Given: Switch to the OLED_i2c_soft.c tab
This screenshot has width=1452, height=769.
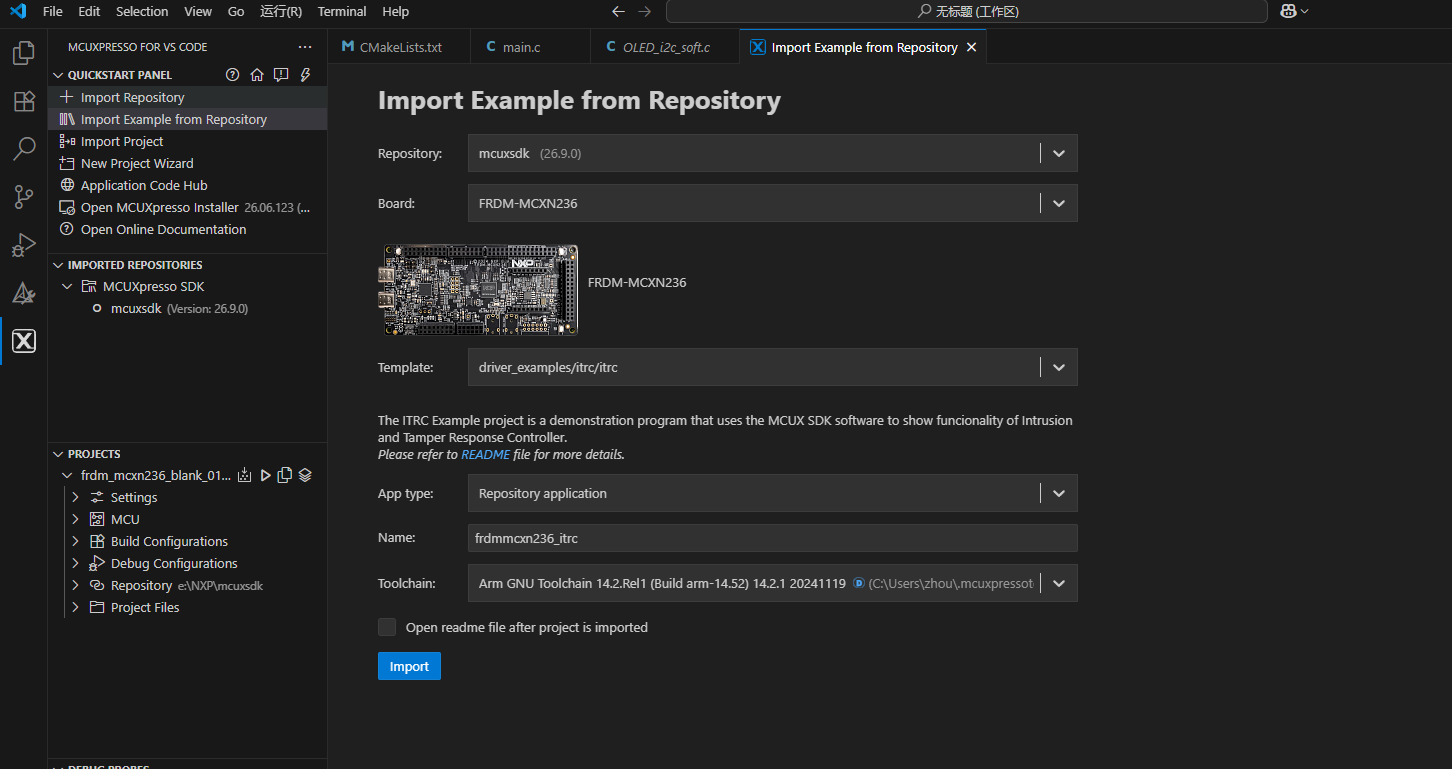Looking at the screenshot, I should point(665,47).
